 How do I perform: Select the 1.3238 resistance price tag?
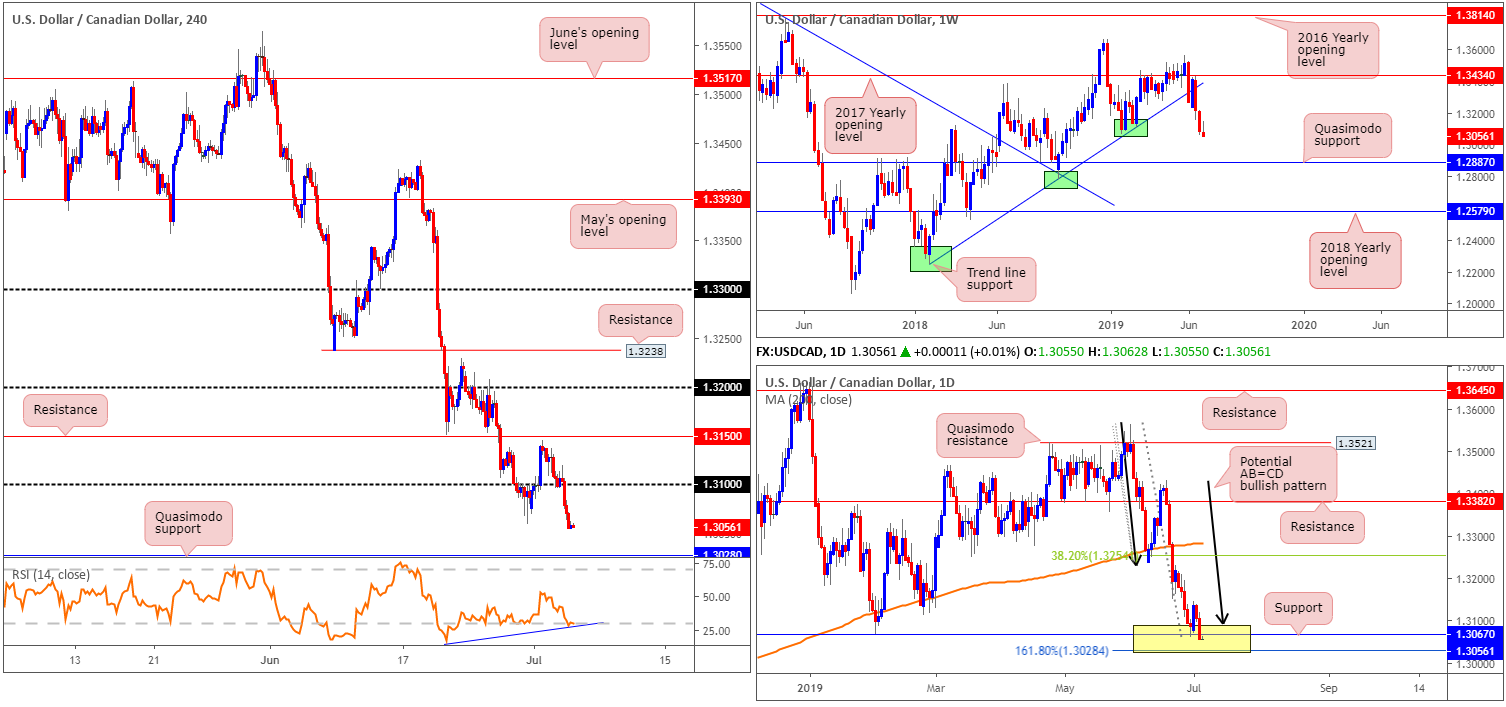coord(644,351)
